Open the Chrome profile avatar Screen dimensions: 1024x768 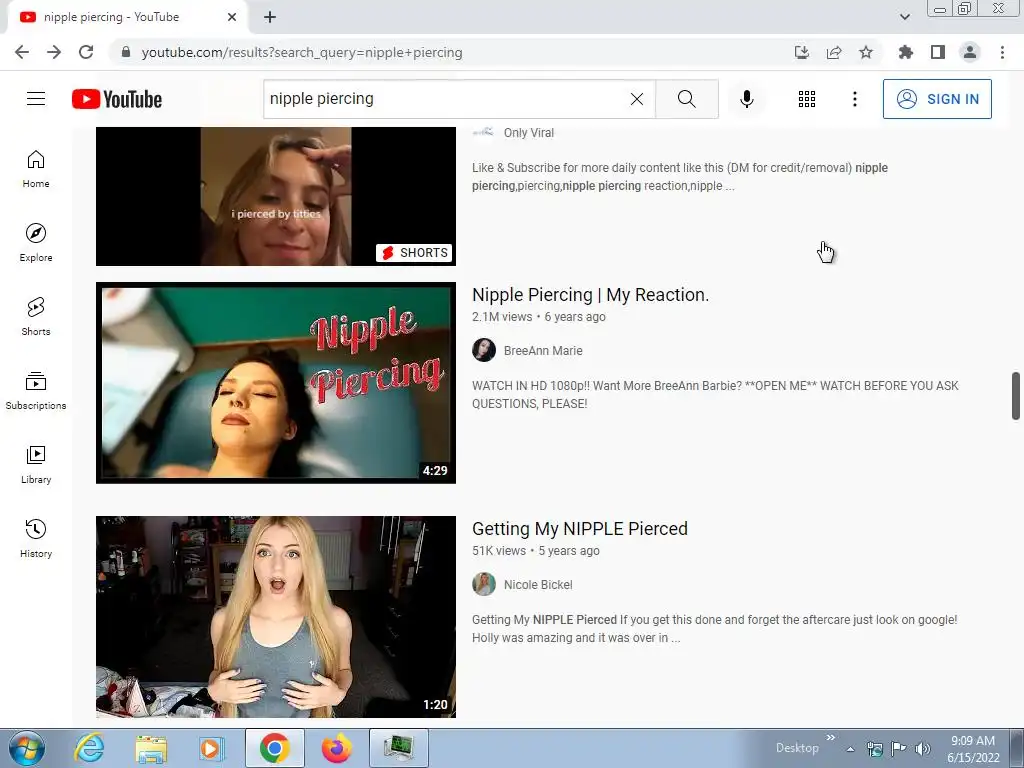tap(970, 52)
